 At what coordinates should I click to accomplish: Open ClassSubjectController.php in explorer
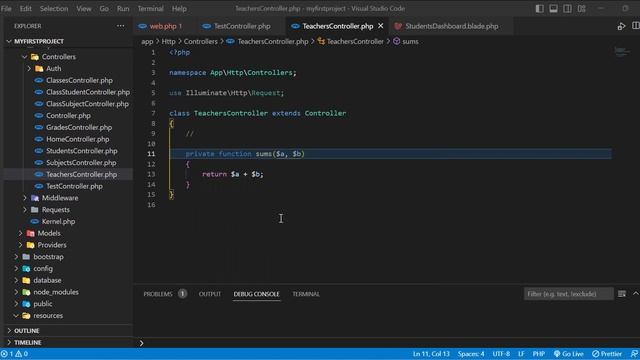pyautogui.click(x=87, y=104)
